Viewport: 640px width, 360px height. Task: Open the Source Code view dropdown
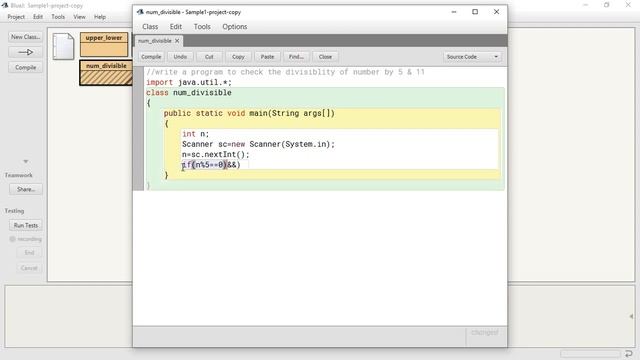point(472,57)
